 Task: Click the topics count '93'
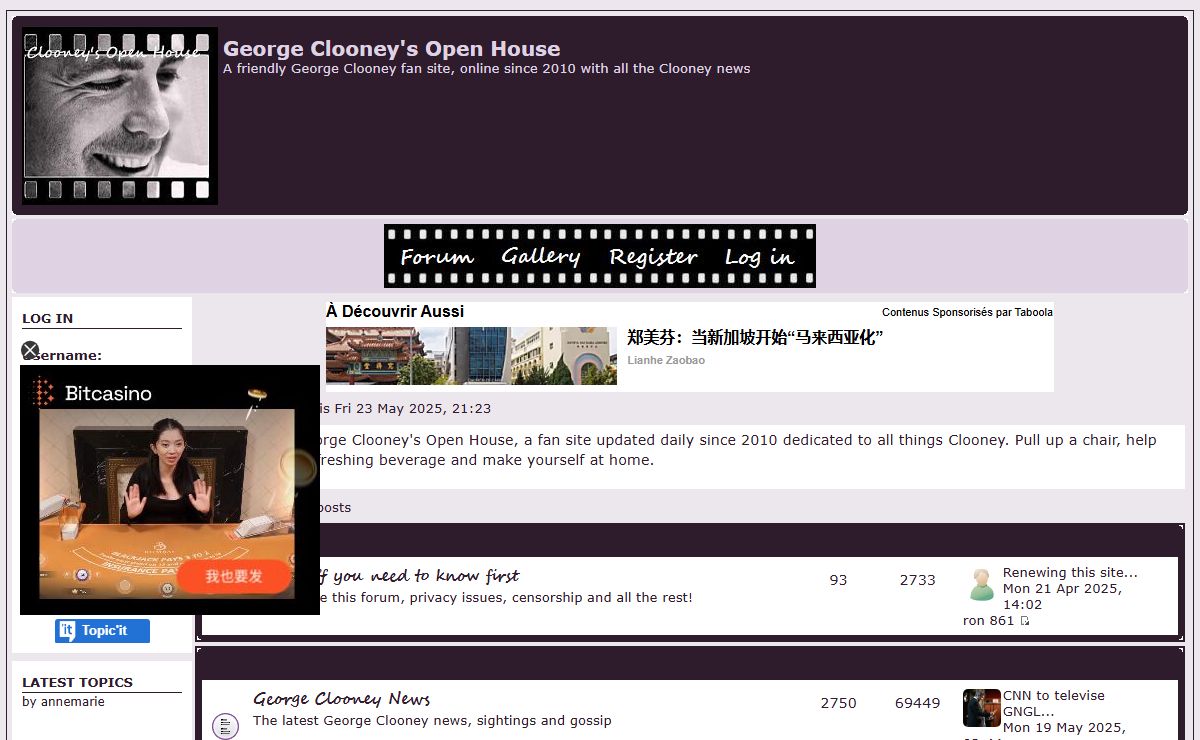(x=838, y=580)
